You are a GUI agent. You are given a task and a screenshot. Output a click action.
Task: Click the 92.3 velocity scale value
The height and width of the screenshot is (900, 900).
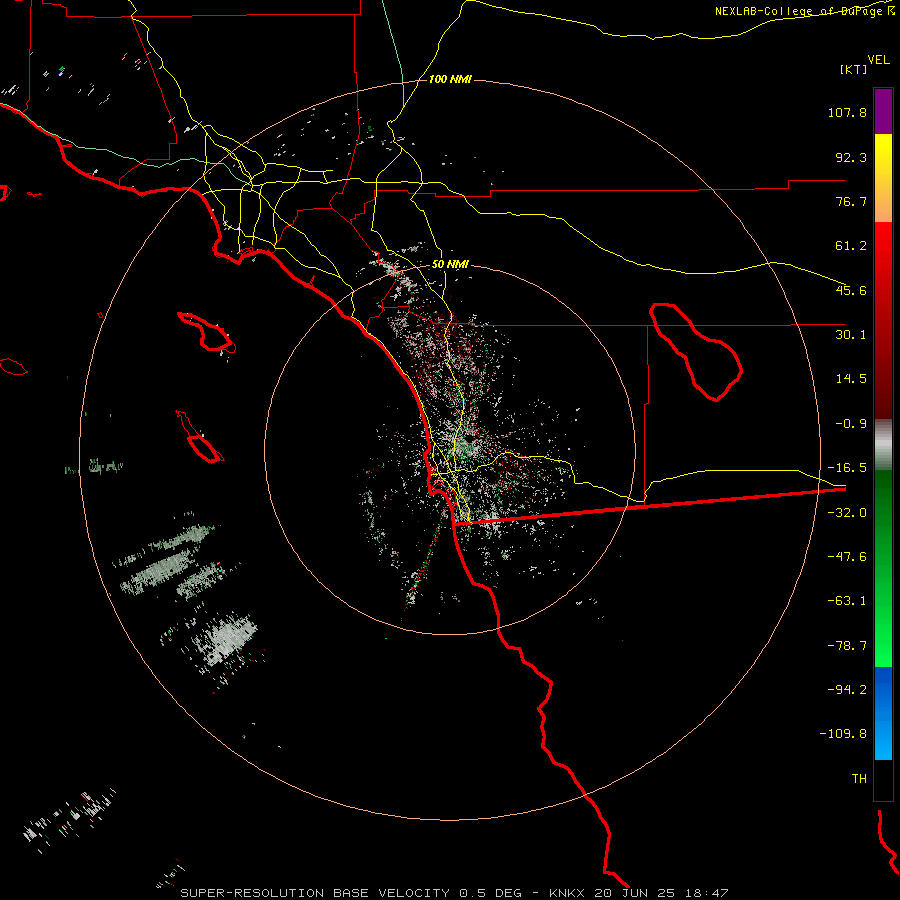tap(851, 157)
